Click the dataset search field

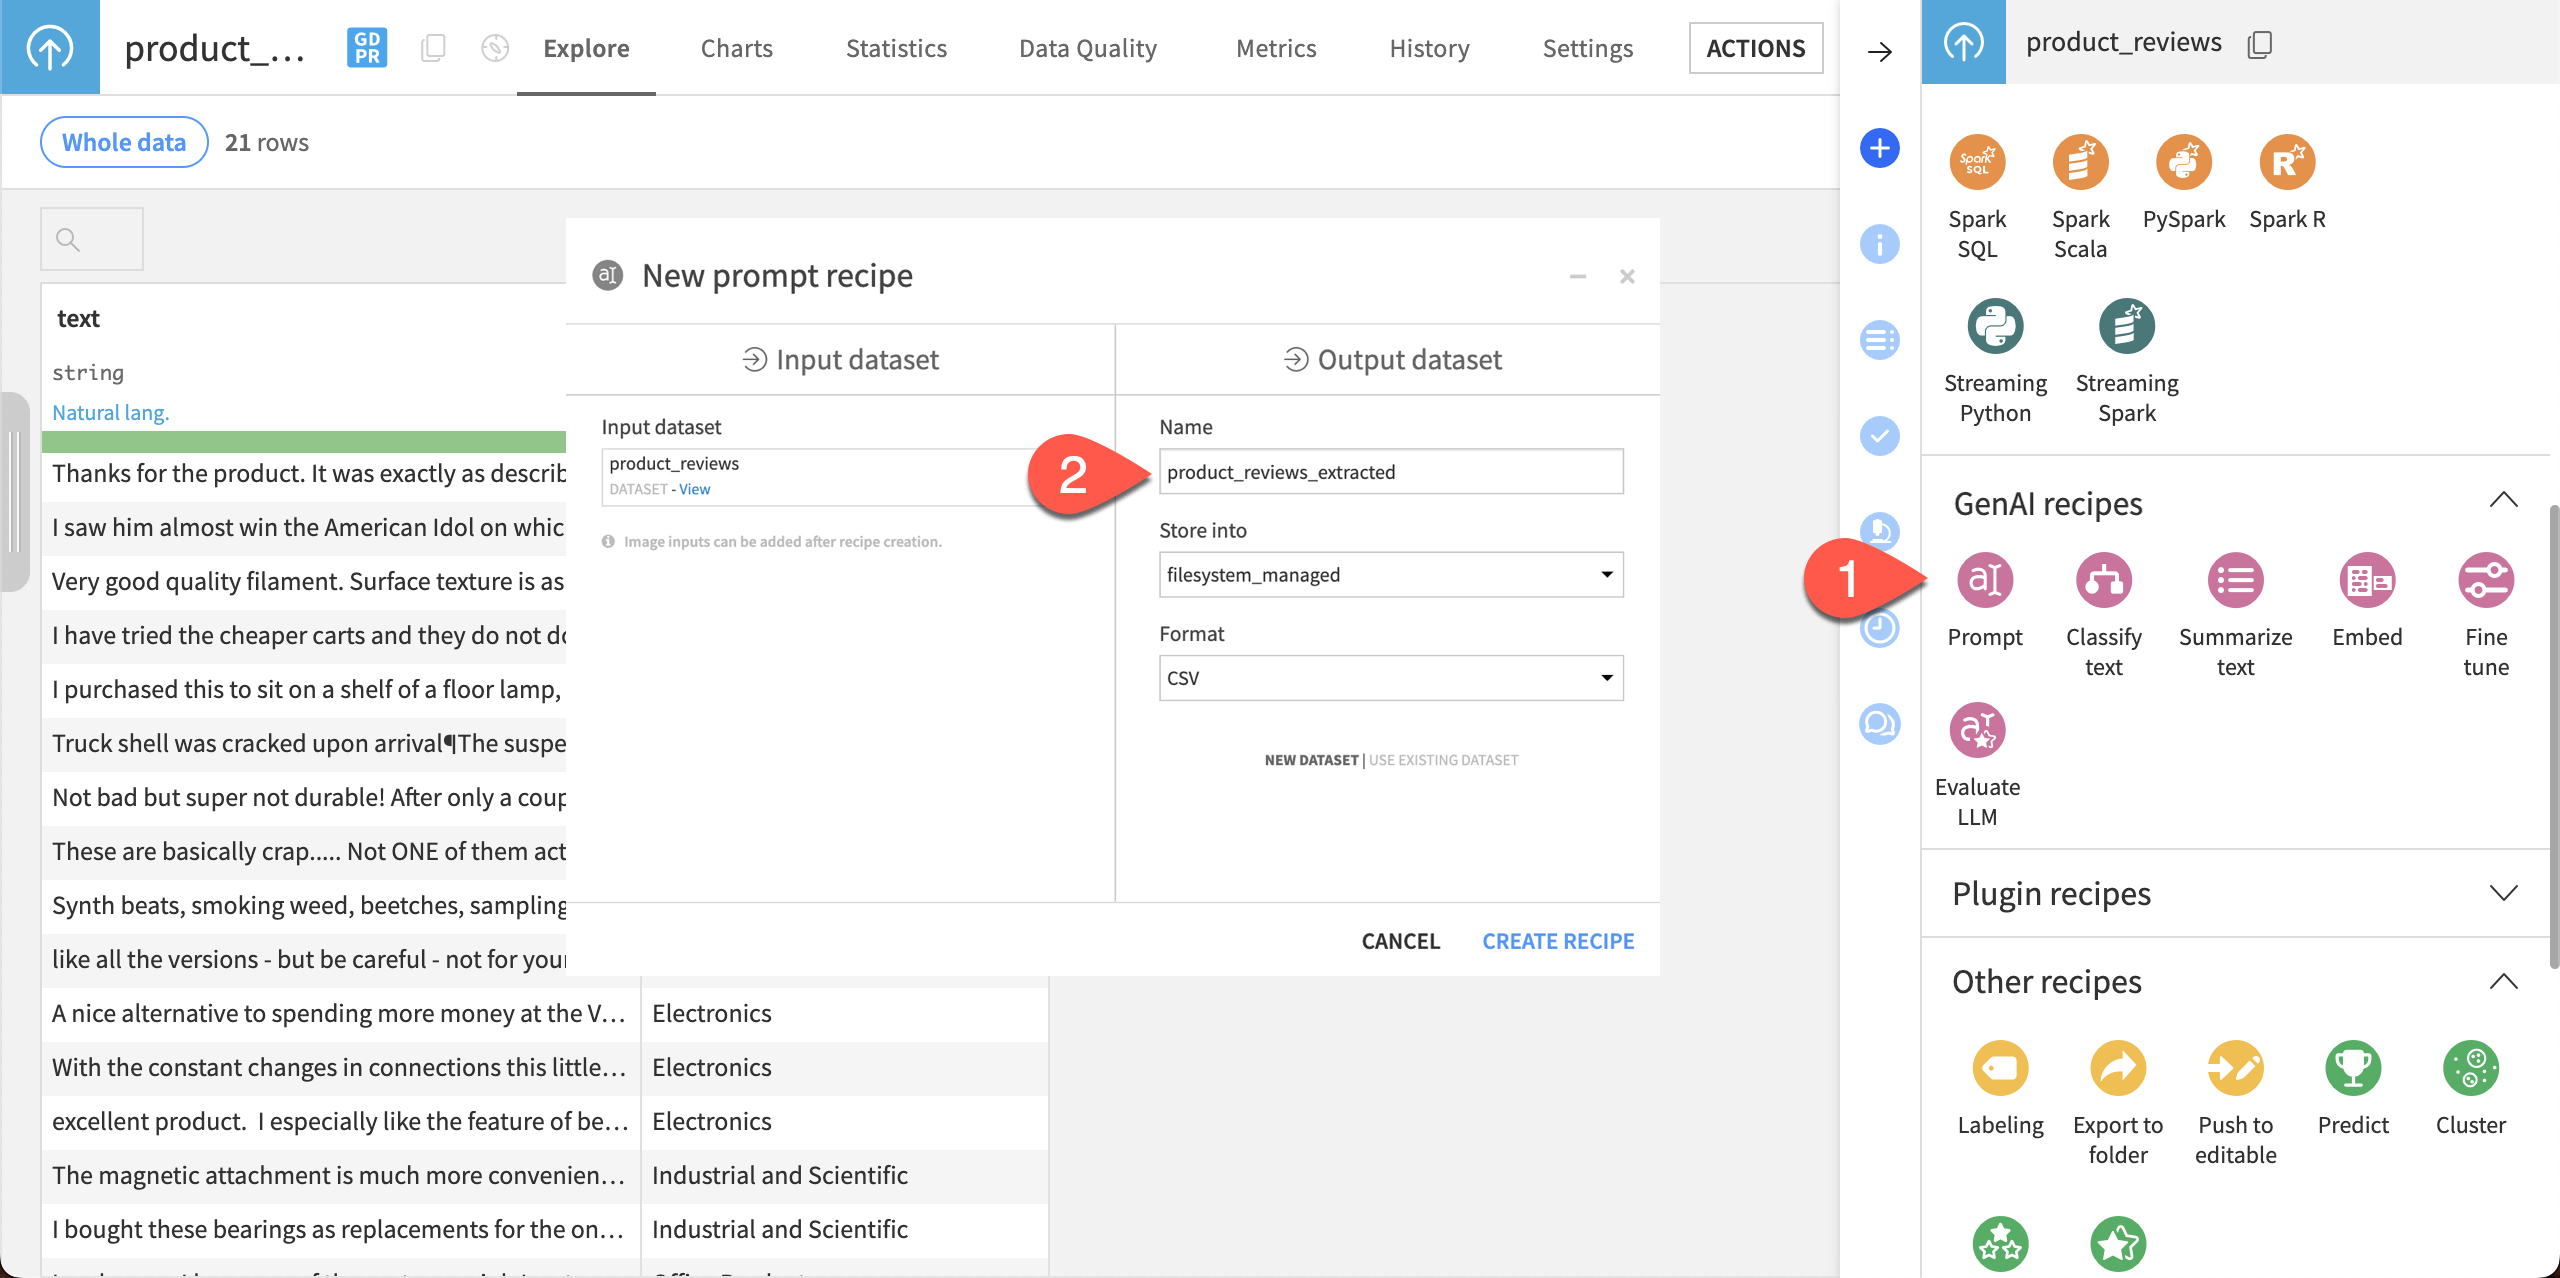tap(91, 239)
